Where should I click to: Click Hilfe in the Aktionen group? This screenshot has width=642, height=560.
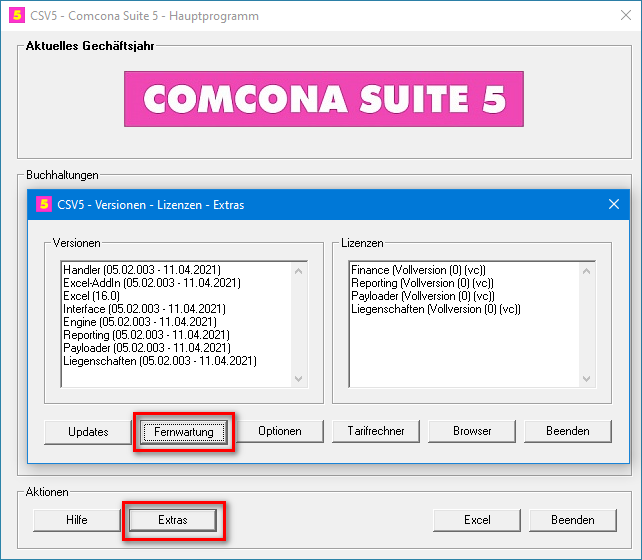[77, 520]
